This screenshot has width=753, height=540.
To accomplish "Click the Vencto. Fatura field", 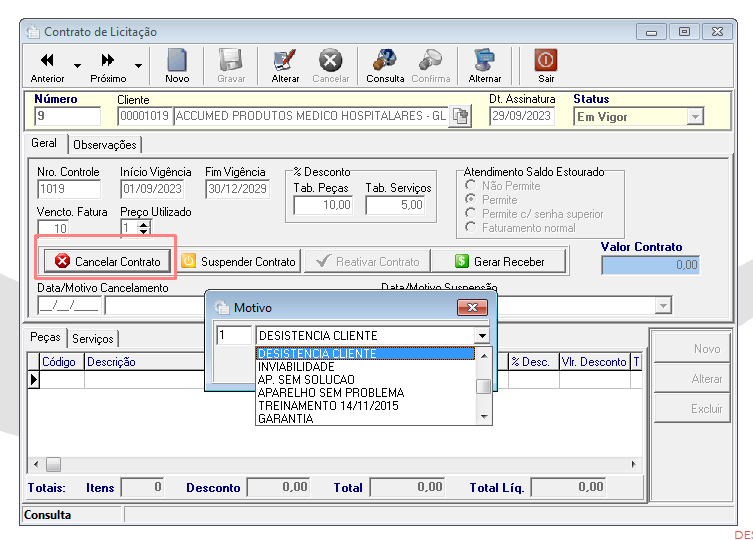I will [53, 229].
